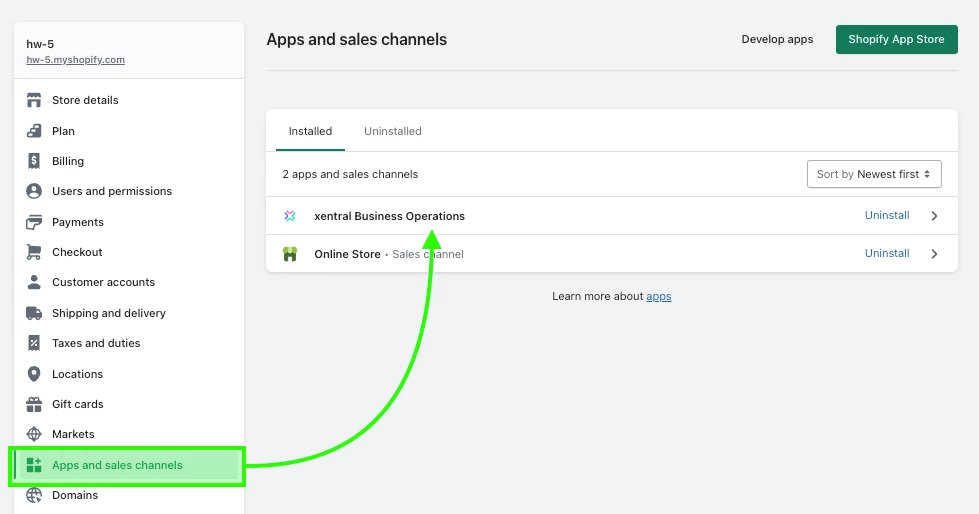Click the Markets globe icon

point(34,434)
